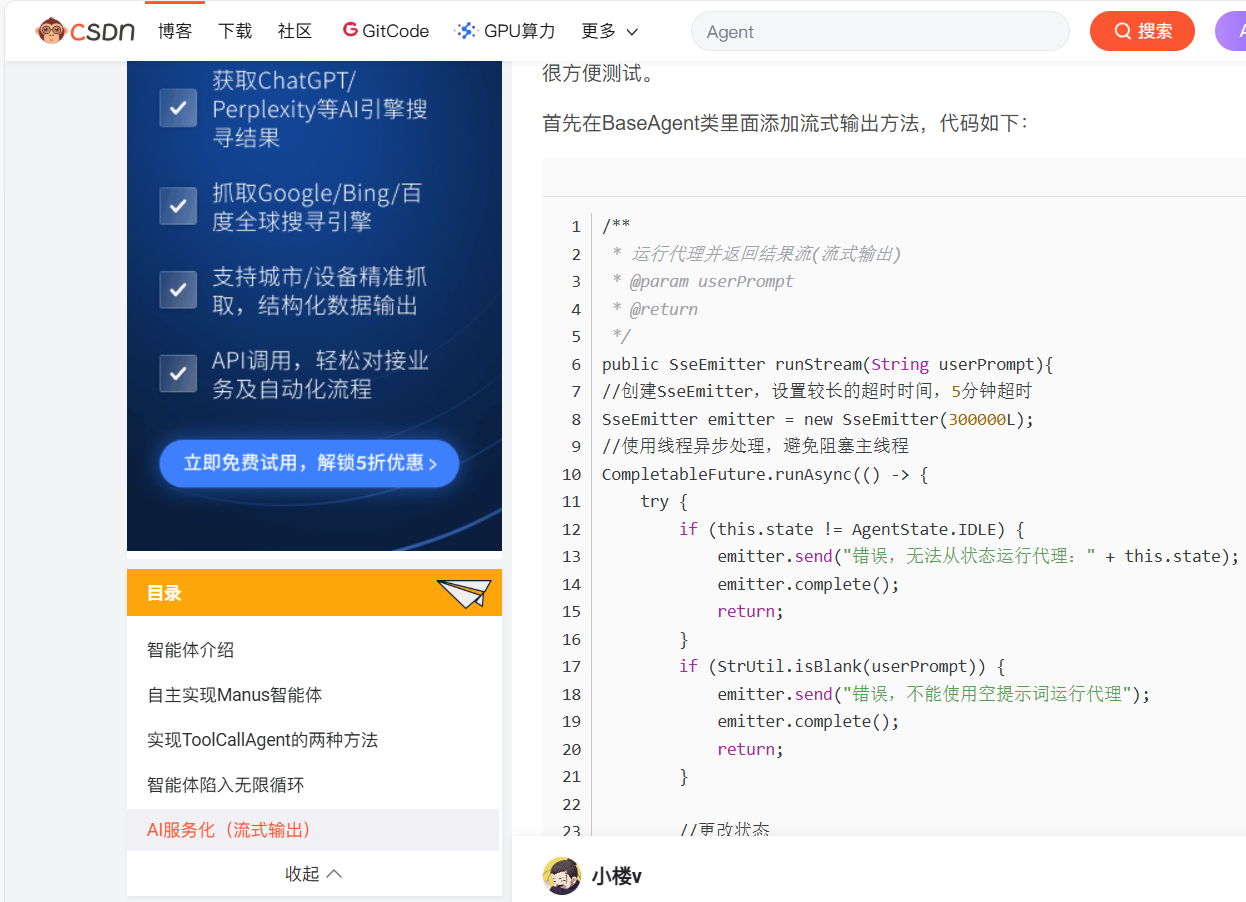Screen dimensions: 1246x902
Task: Click code line 10 CompletableFuture.runAsync
Action: click(x=765, y=474)
